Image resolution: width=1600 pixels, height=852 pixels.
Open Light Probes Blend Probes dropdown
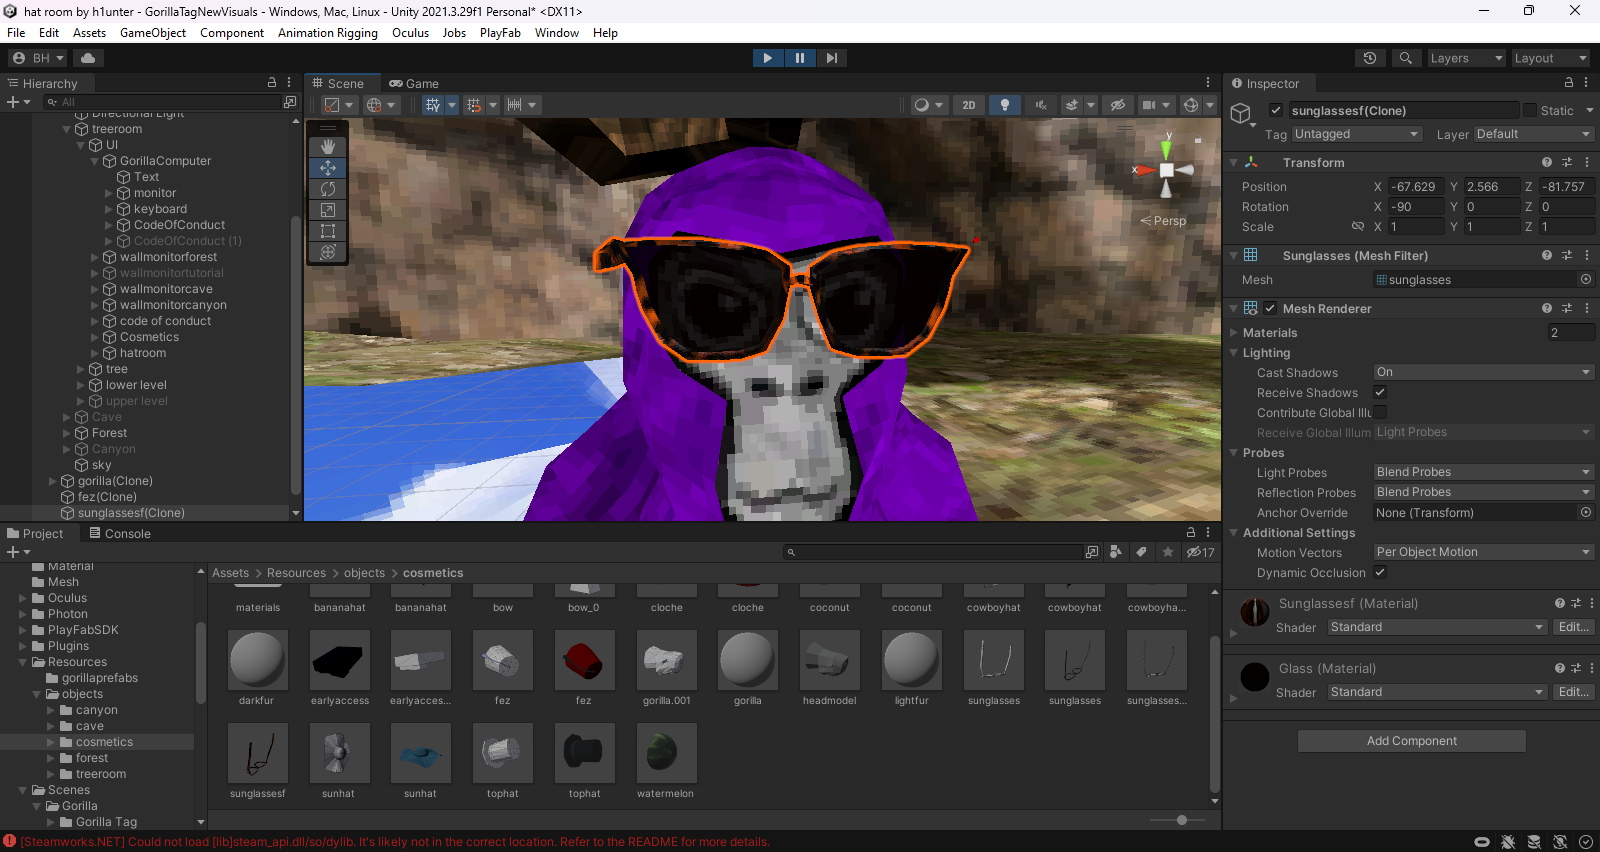1483,472
